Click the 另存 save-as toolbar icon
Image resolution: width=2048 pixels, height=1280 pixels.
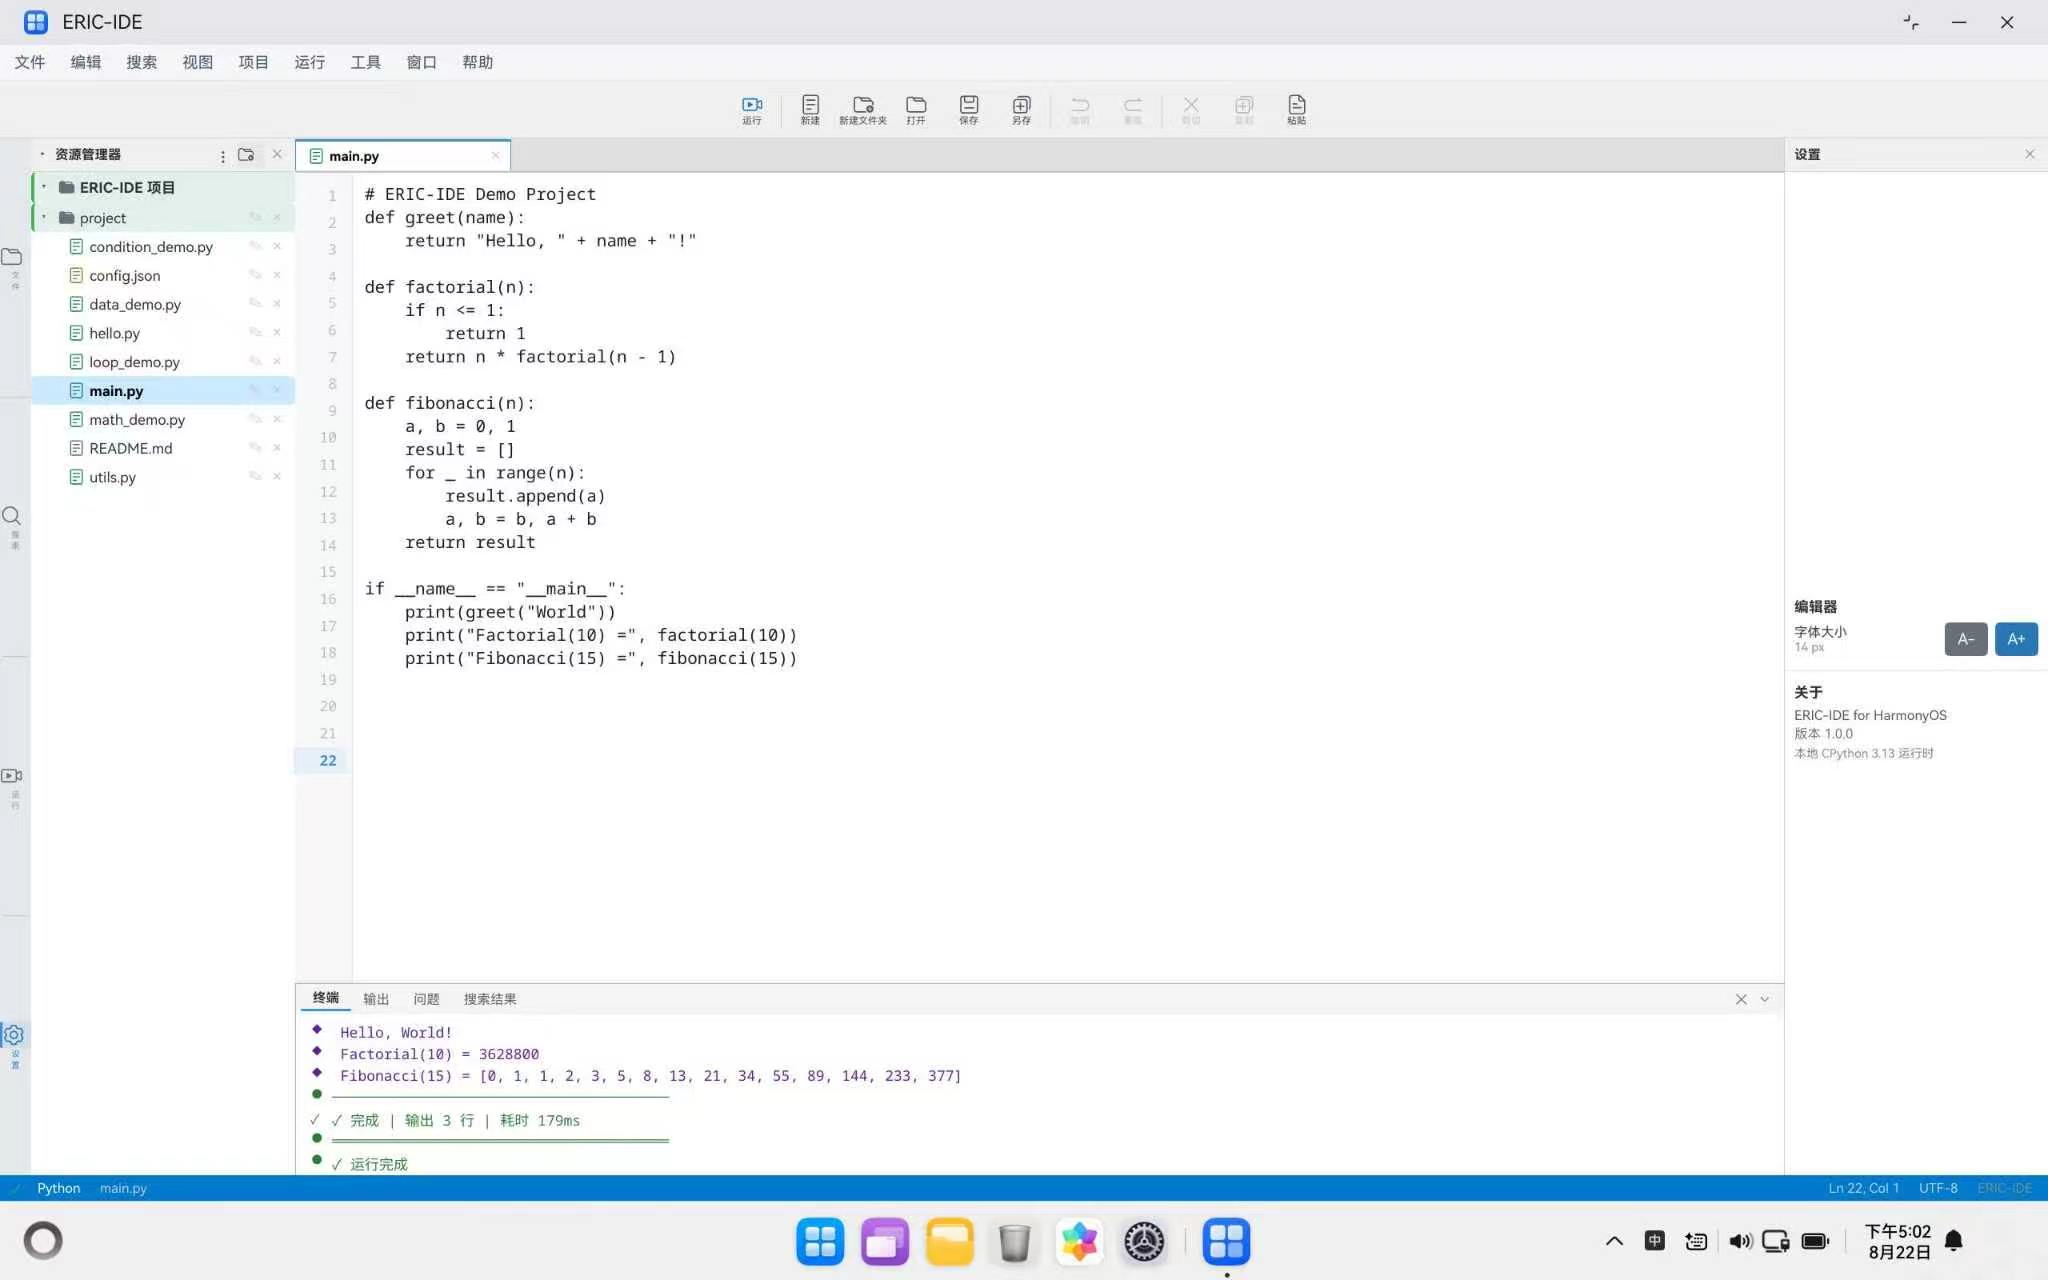coord(1021,109)
